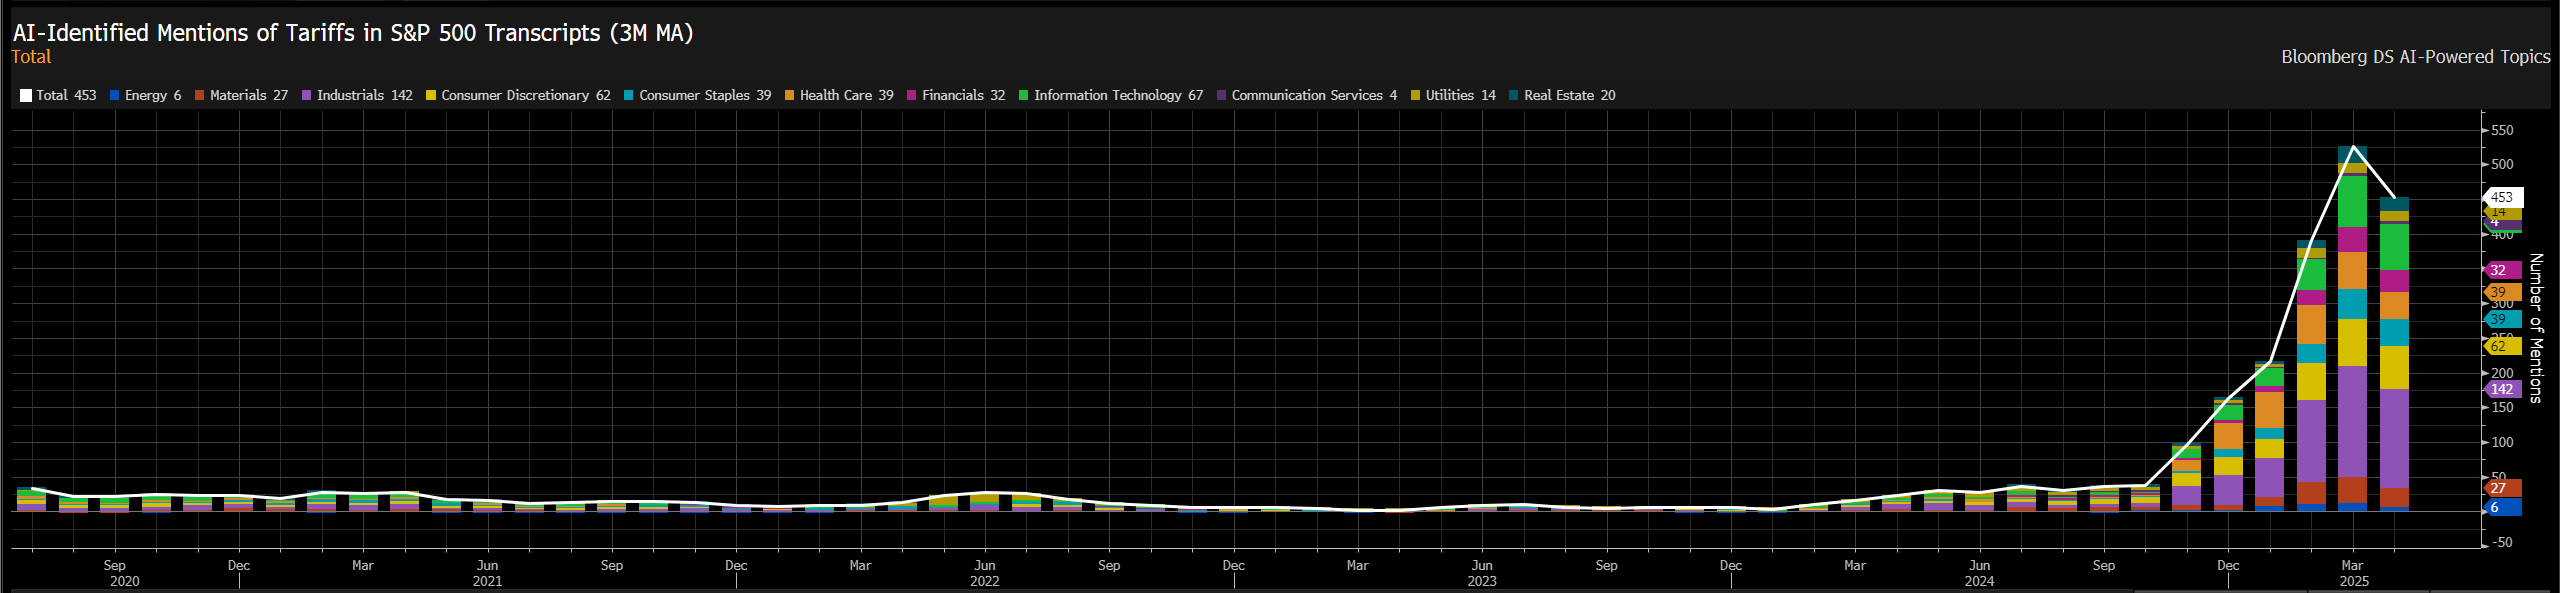The width and height of the screenshot is (2560, 593).
Task: Click the 550 y-axis label
Action: coord(2502,130)
